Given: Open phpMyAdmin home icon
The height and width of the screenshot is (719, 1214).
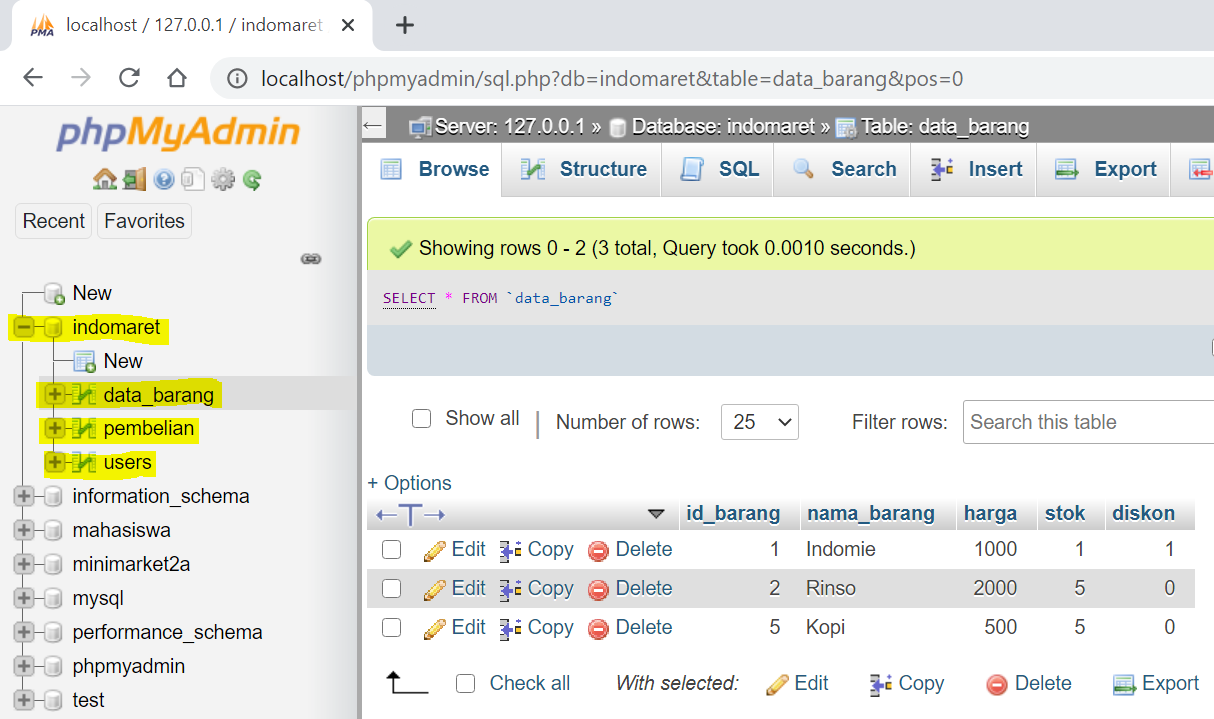Looking at the screenshot, I should (x=103, y=180).
